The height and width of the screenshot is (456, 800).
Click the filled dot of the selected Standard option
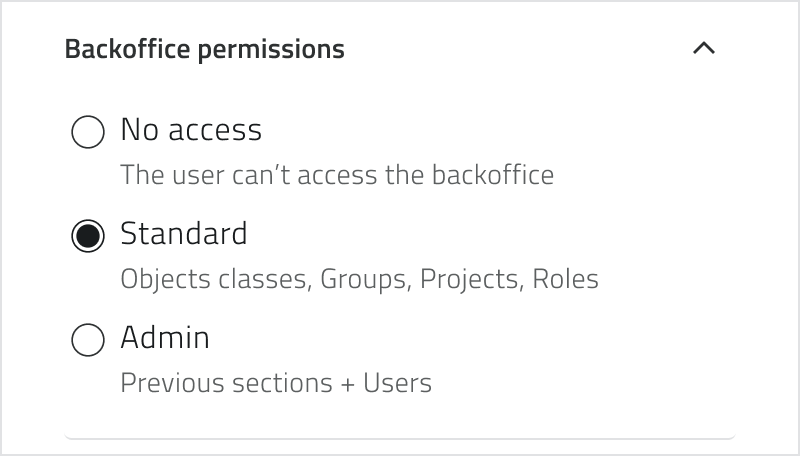88,236
